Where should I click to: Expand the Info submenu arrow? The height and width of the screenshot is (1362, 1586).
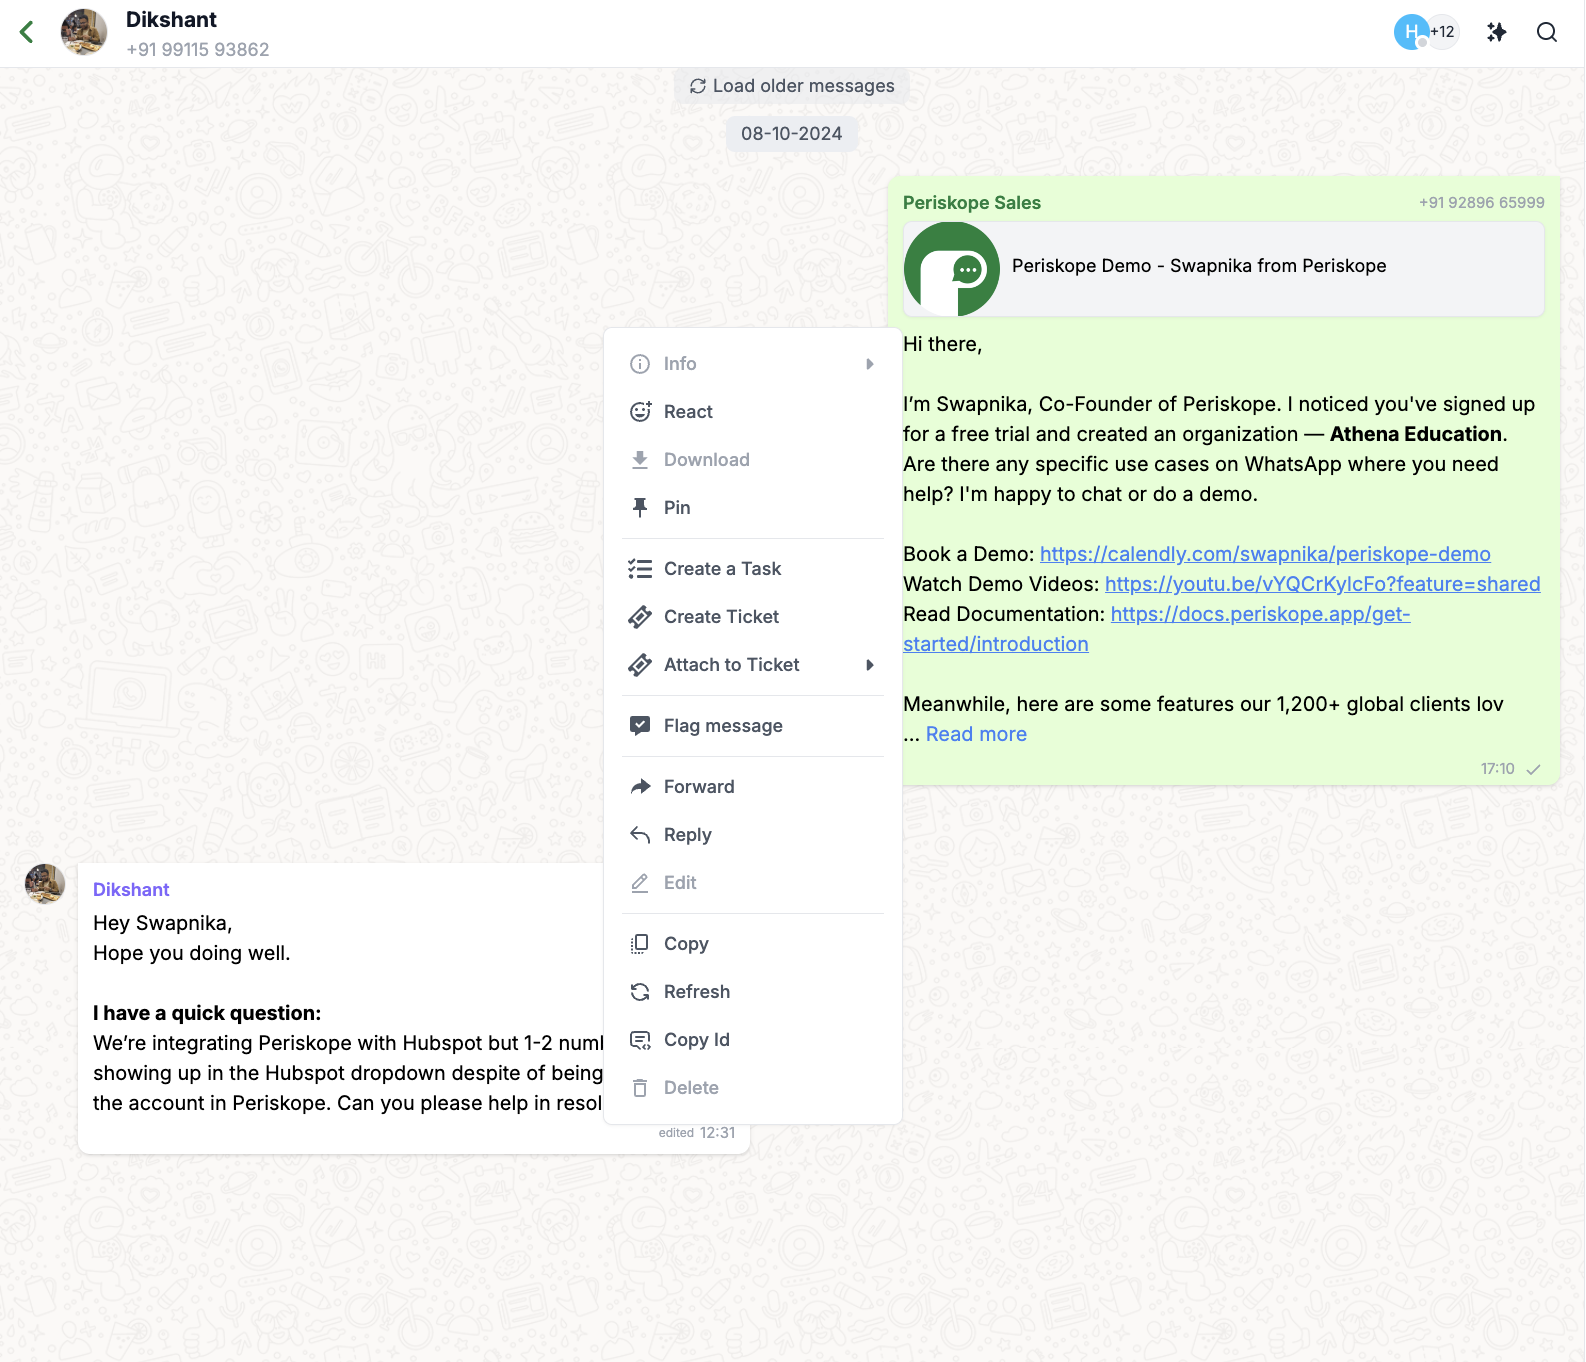[870, 364]
